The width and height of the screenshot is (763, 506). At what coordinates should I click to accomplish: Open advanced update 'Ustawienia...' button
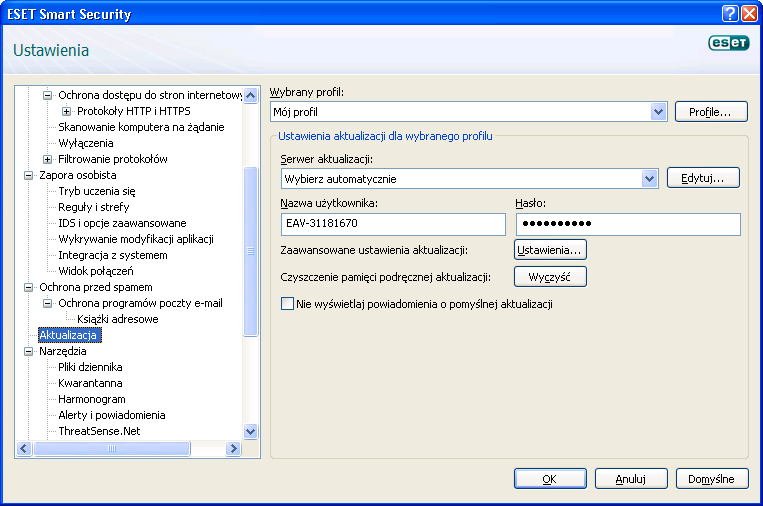point(550,250)
